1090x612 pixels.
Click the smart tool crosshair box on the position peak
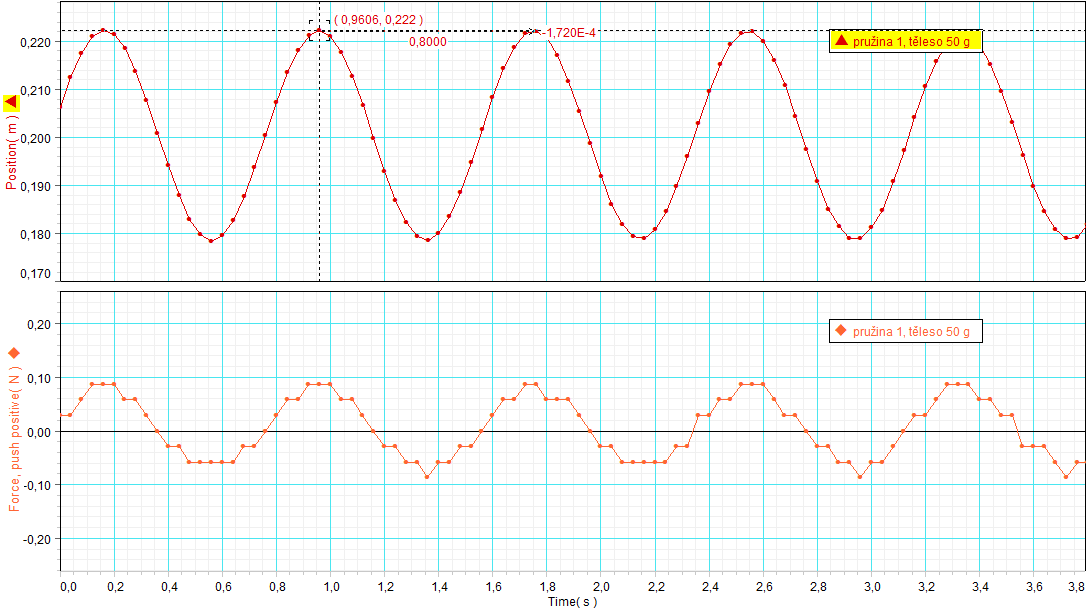coord(320,31)
